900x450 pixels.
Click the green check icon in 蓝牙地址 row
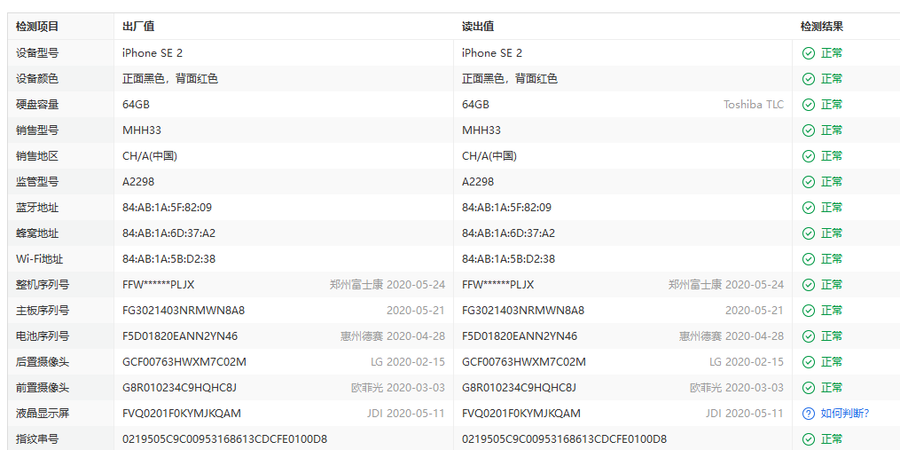tap(808, 208)
